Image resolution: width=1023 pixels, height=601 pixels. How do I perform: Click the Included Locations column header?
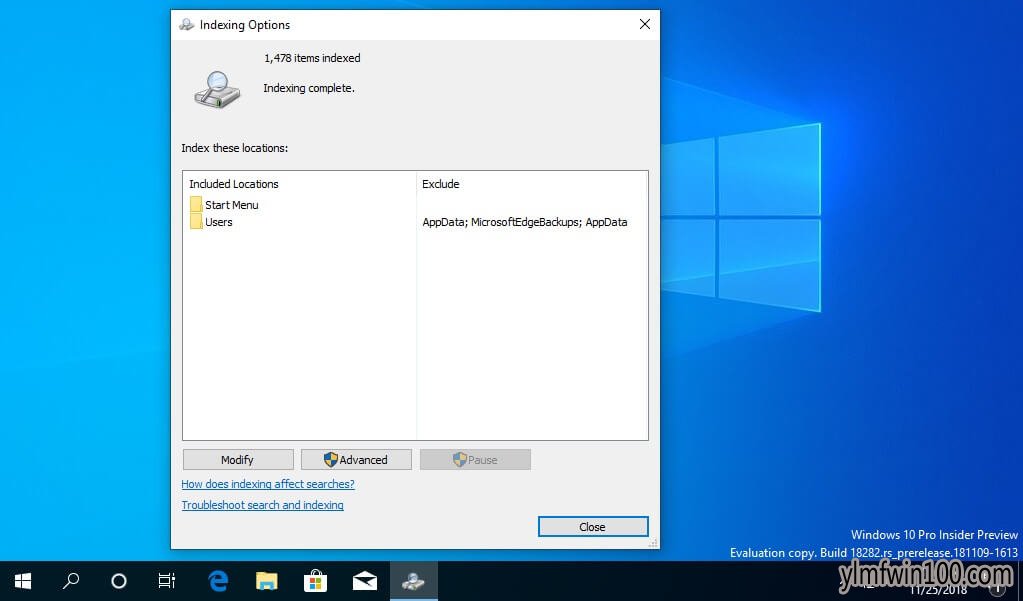tap(234, 184)
